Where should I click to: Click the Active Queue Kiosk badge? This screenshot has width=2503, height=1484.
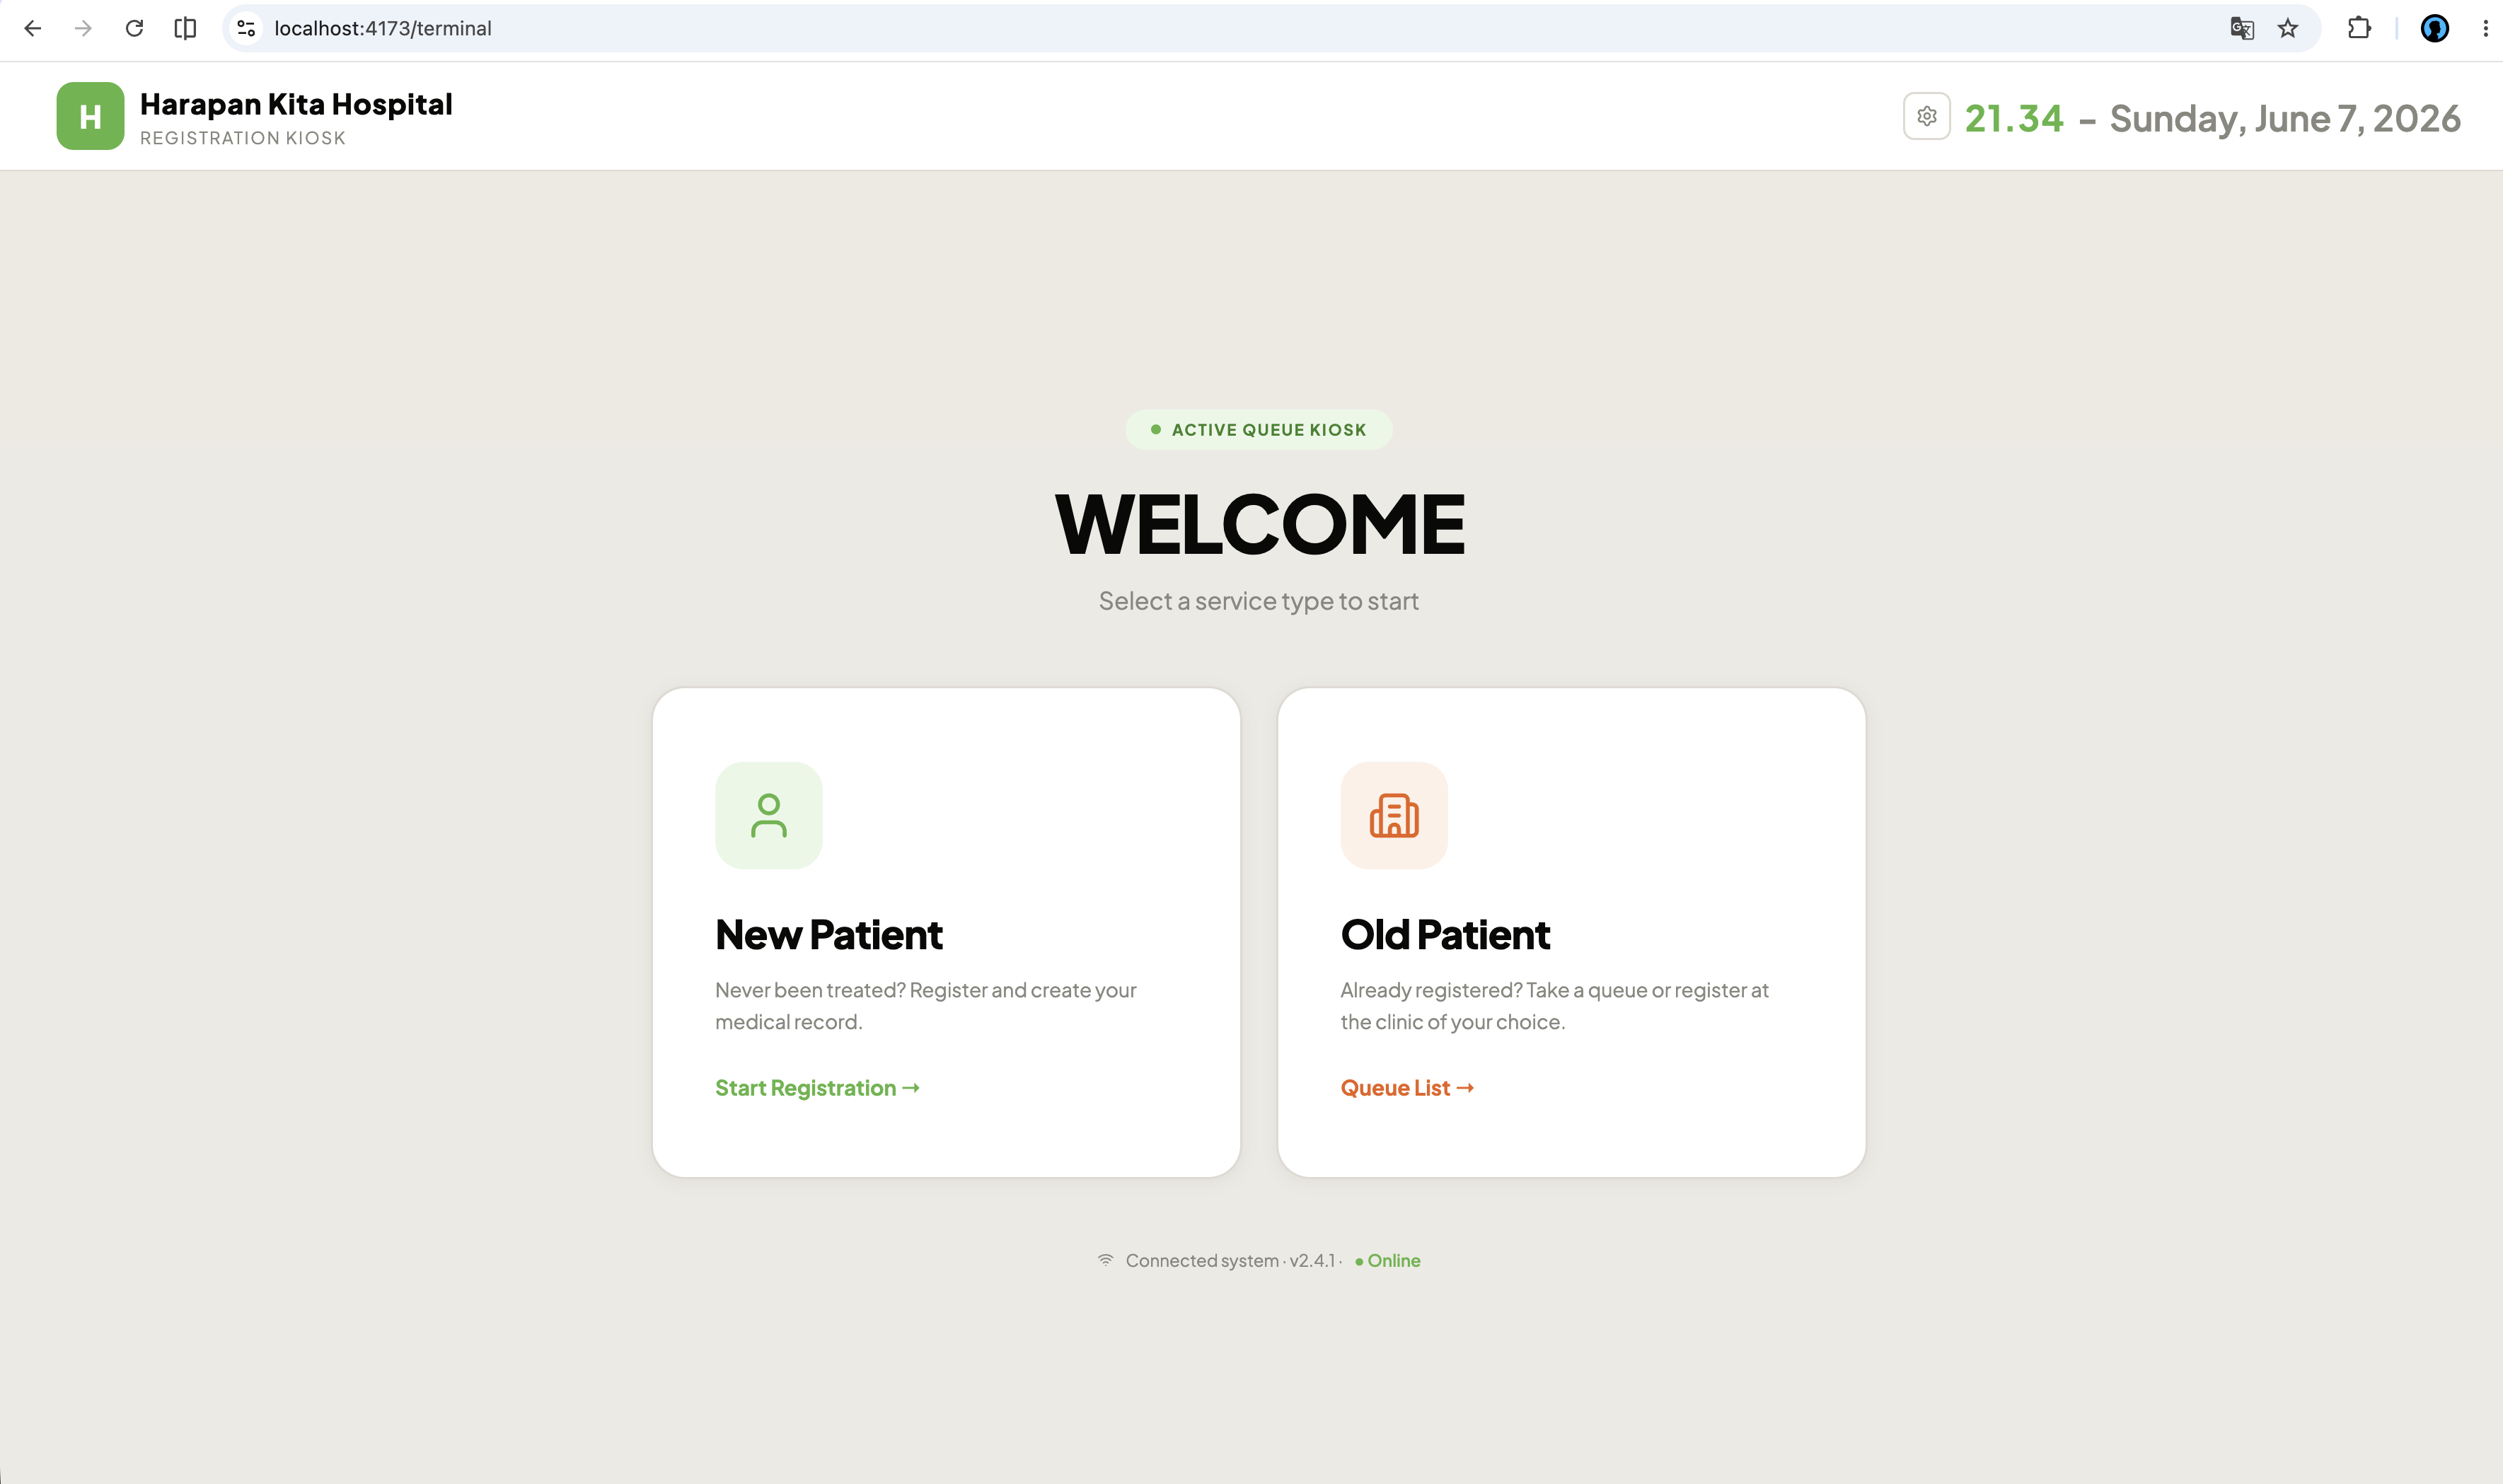[x=1258, y=430]
